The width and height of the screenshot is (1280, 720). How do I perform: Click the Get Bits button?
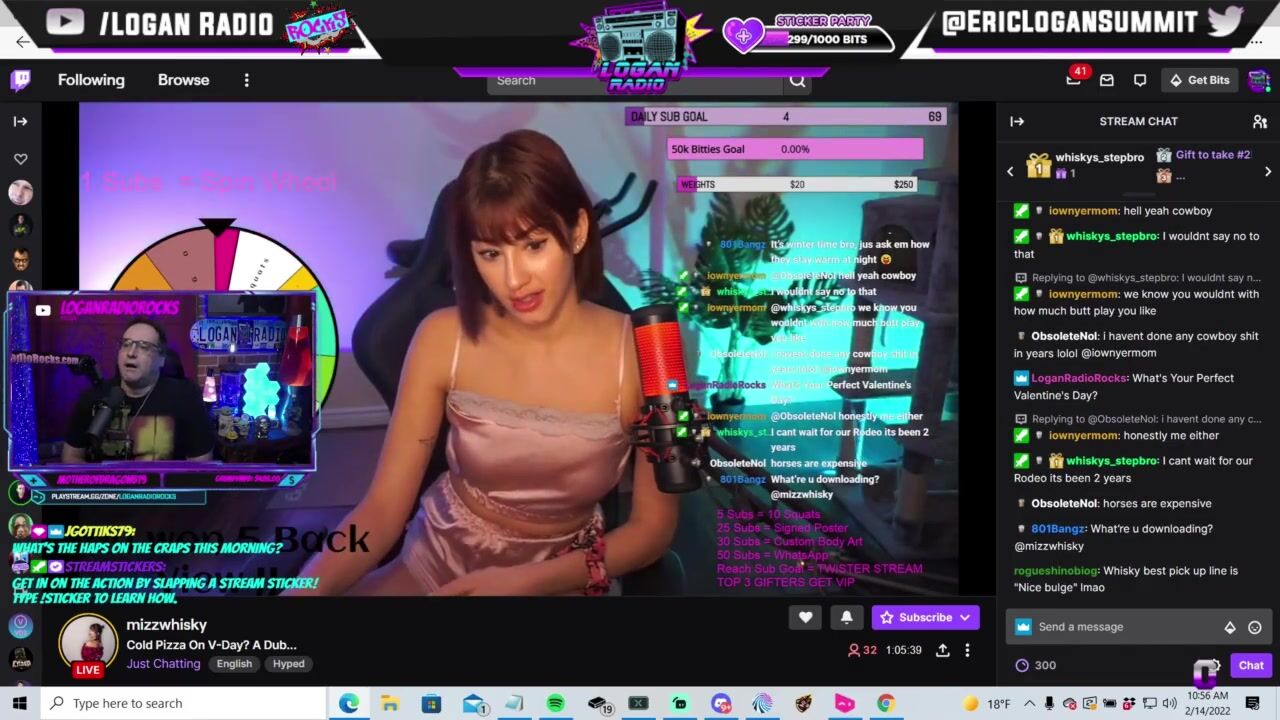(x=1199, y=80)
